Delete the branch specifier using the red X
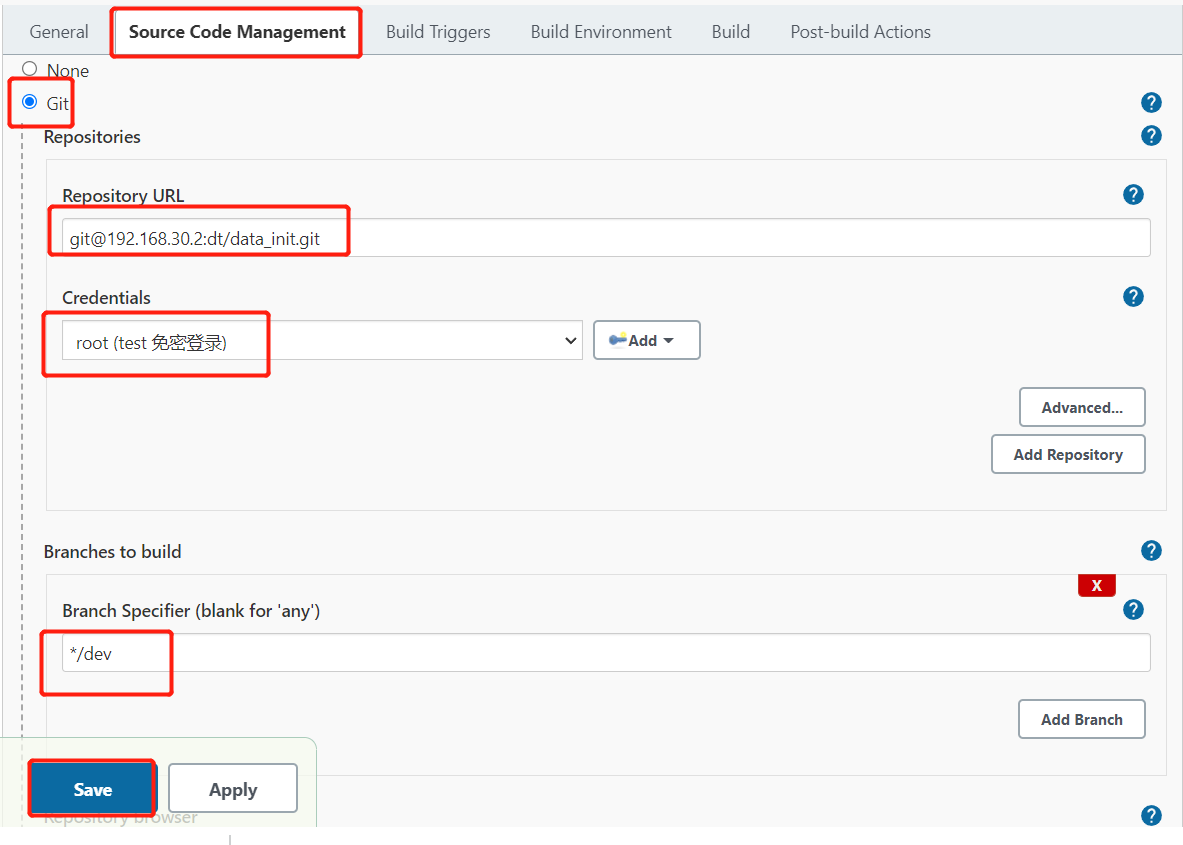This screenshot has width=1183, height=845. (1096, 585)
